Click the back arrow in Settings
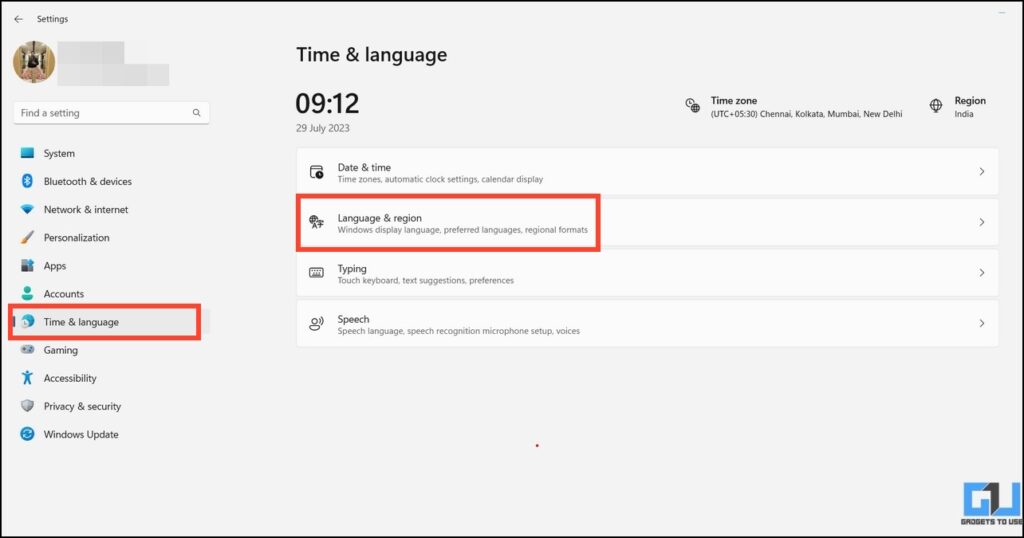Viewport: 1024px width, 538px height. (18, 19)
